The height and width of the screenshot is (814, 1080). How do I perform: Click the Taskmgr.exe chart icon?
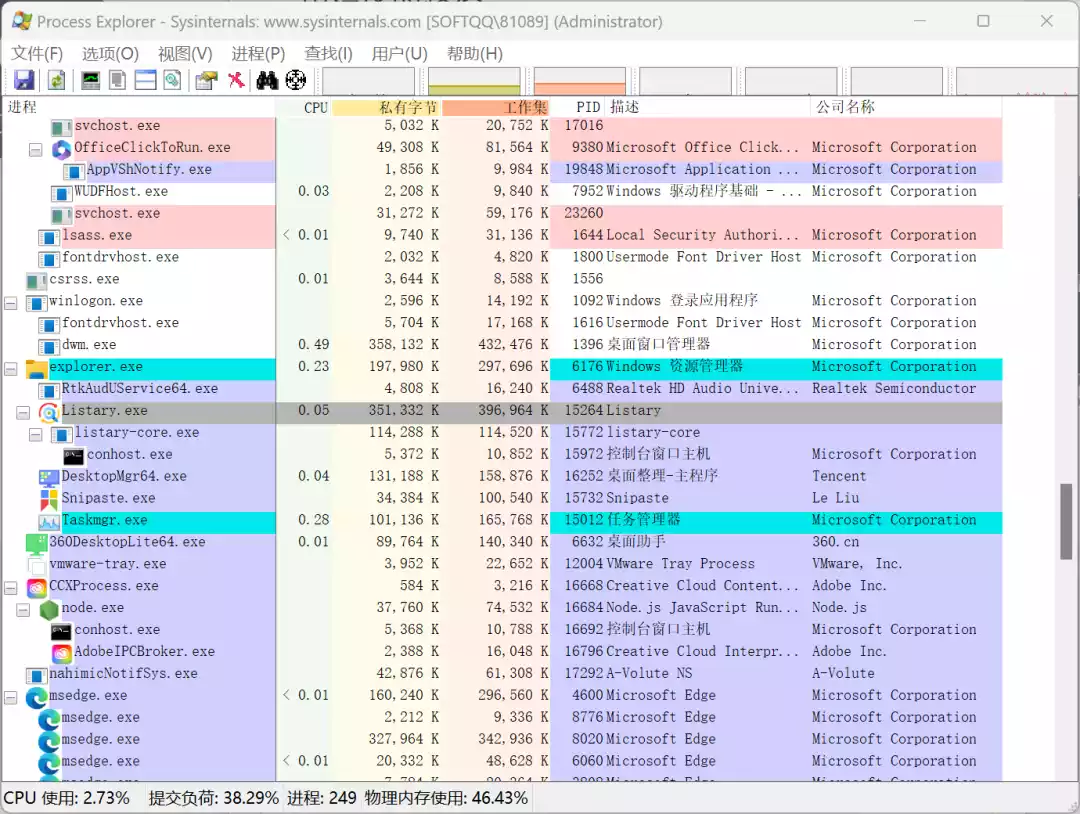point(49,522)
